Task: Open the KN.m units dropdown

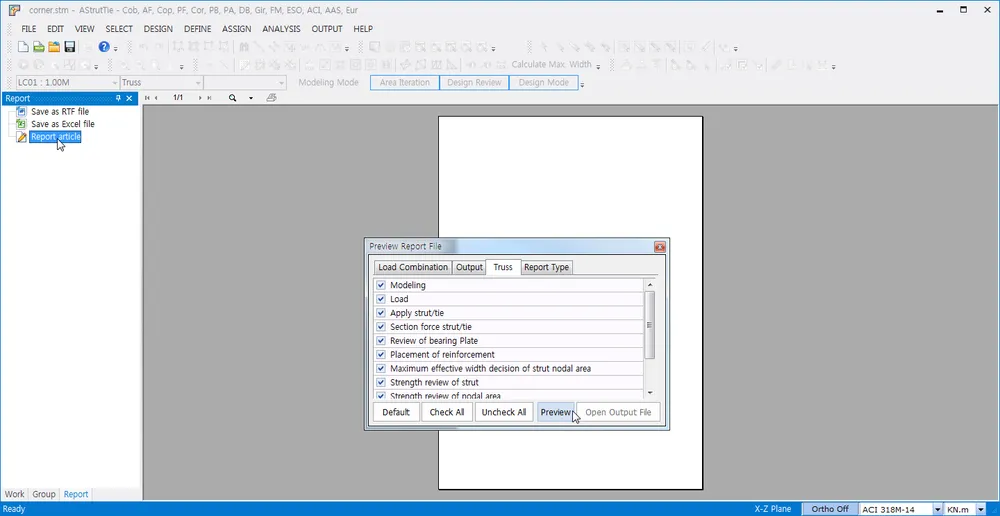Action: (x=980, y=509)
